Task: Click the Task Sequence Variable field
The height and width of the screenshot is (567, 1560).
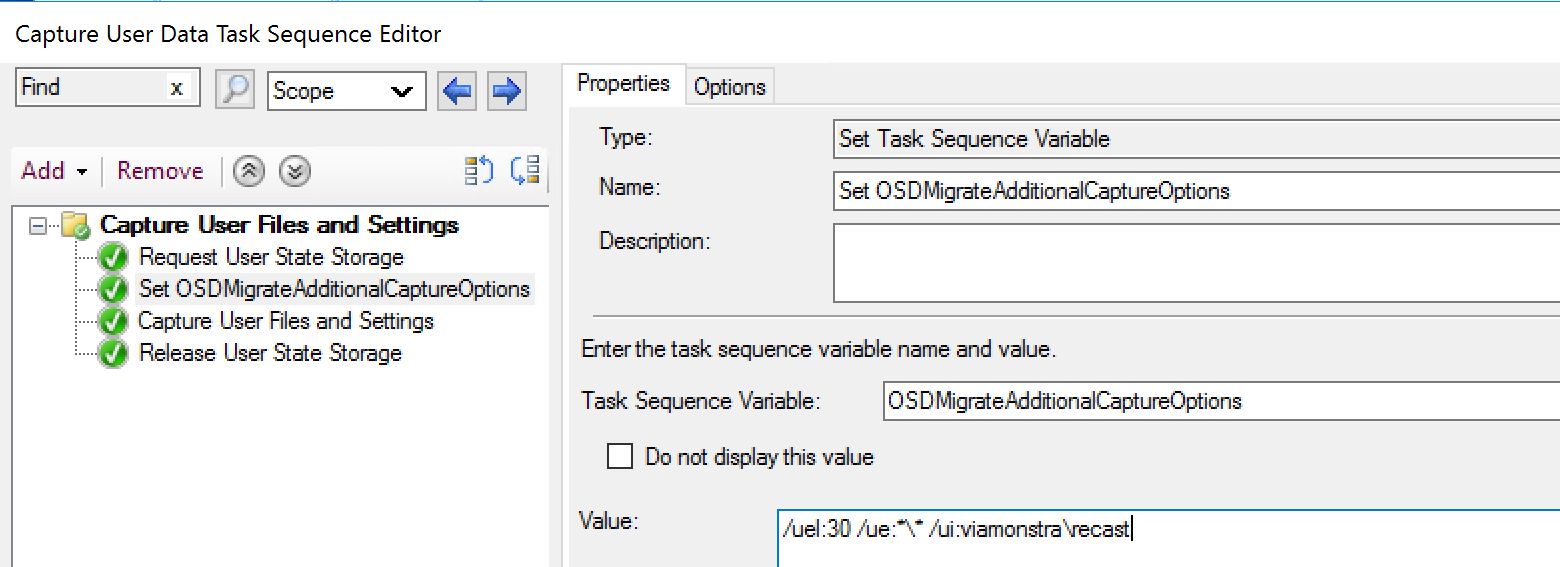Action: (x=1220, y=401)
